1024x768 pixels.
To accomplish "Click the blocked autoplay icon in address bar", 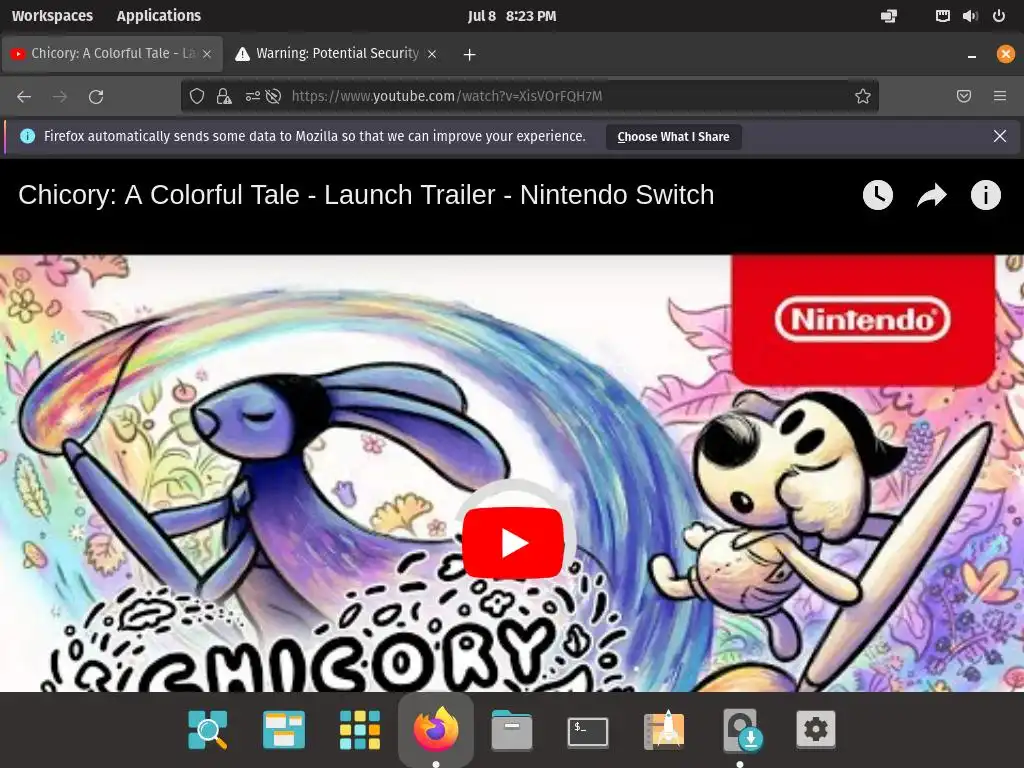I will pyautogui.click(x=274, y=97).
